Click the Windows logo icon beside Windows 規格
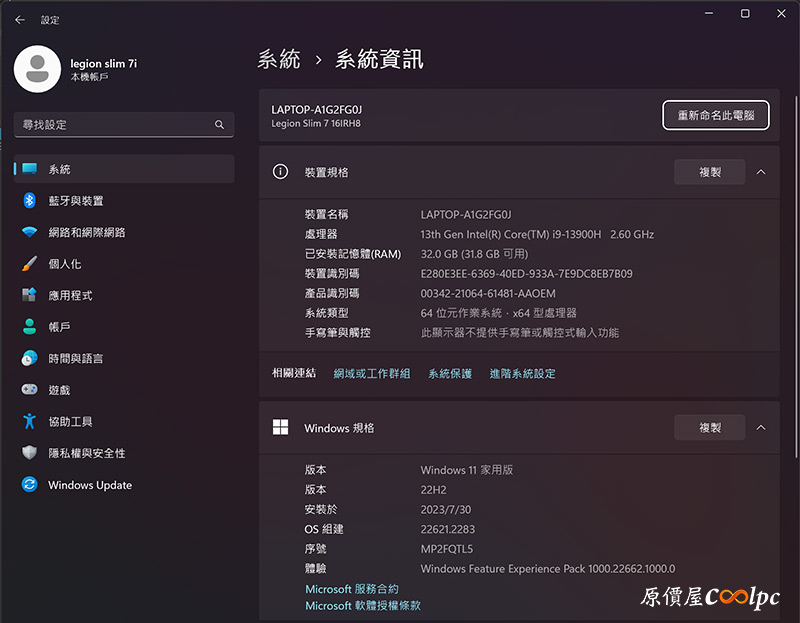 coord(280,428)
